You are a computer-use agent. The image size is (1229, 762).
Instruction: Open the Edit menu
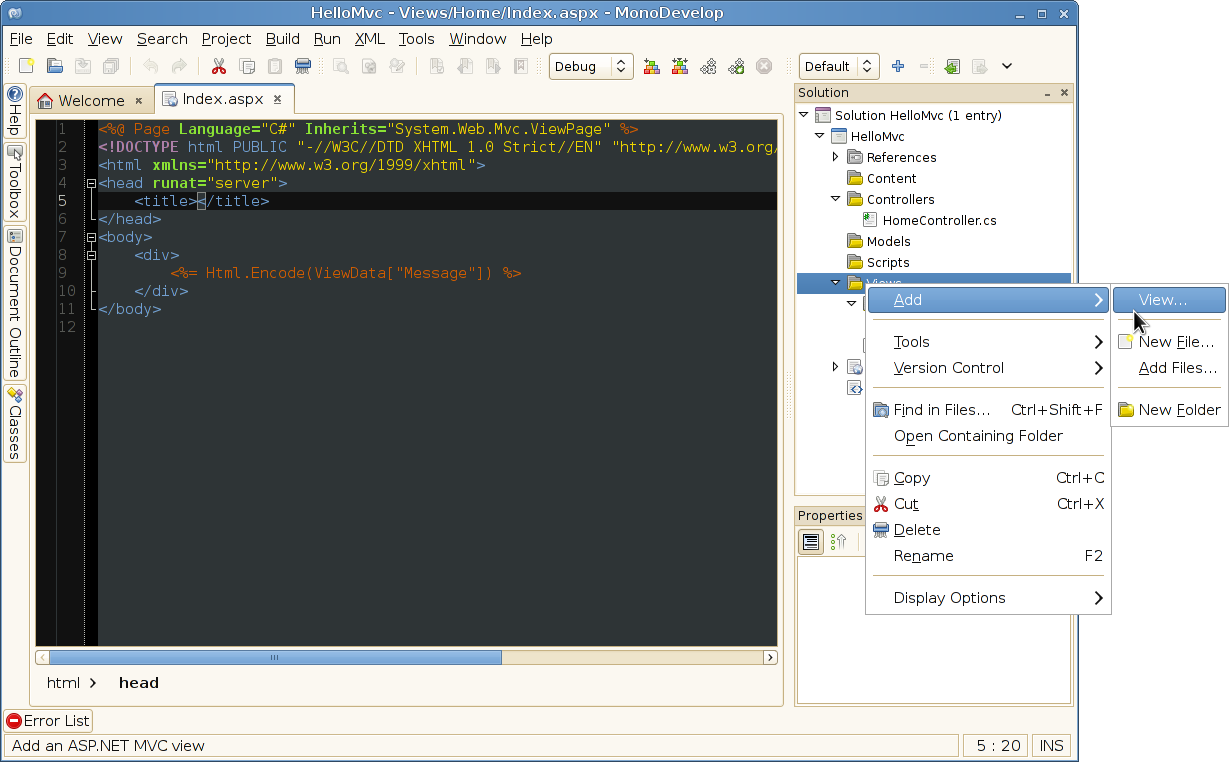click(60, 38)
